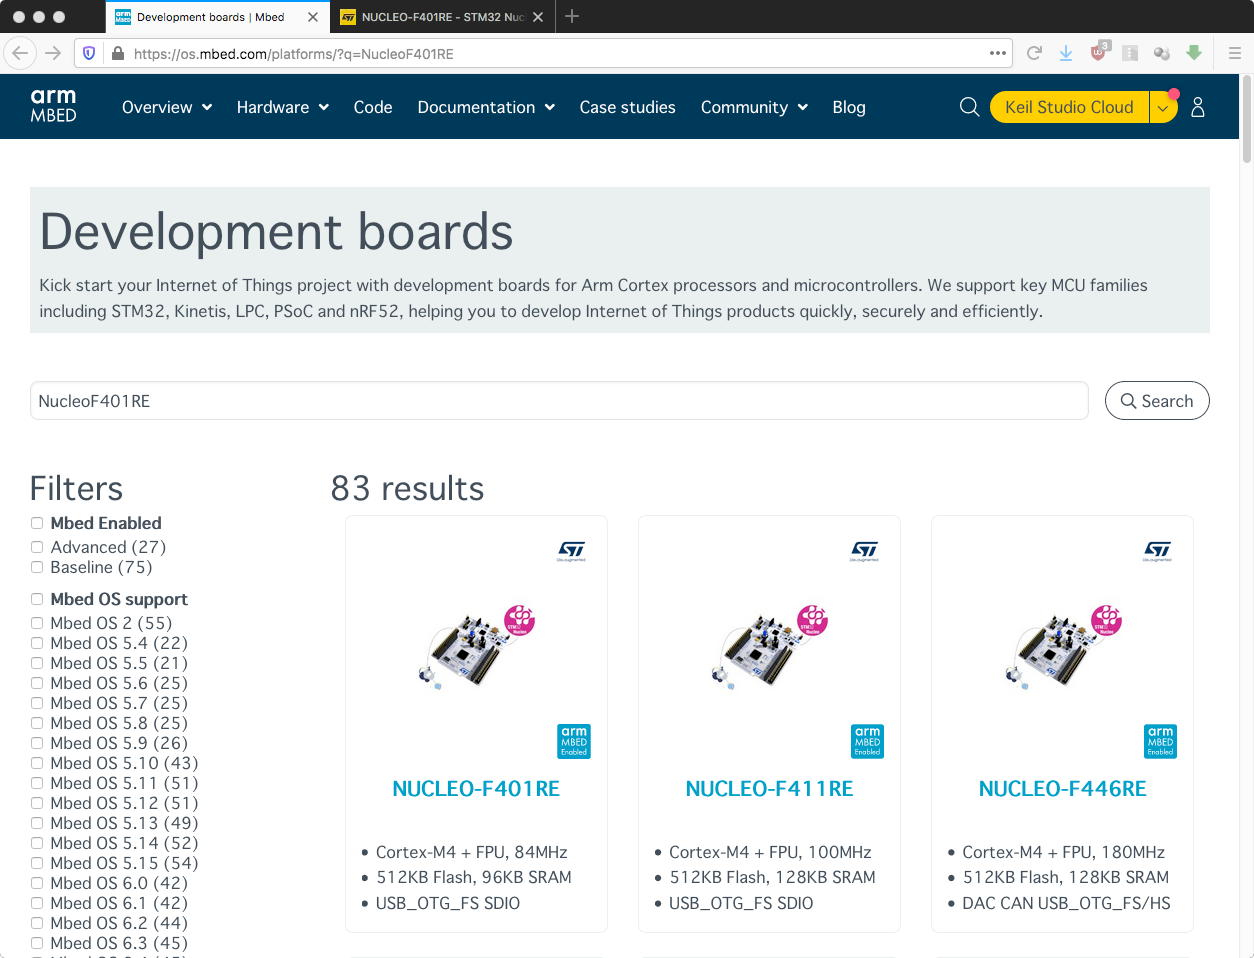
Task: Open the Firefox hamburger menu
Action: pos(1235,53)
